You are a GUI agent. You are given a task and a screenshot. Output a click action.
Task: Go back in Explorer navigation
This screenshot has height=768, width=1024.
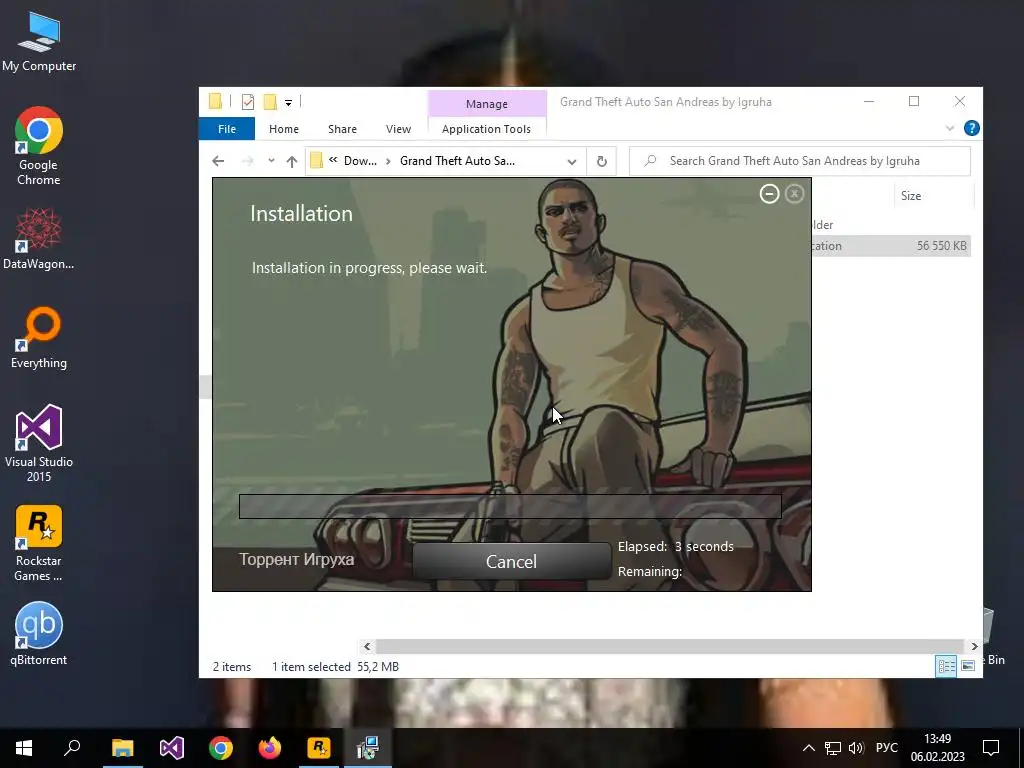[x=218, y=161]
